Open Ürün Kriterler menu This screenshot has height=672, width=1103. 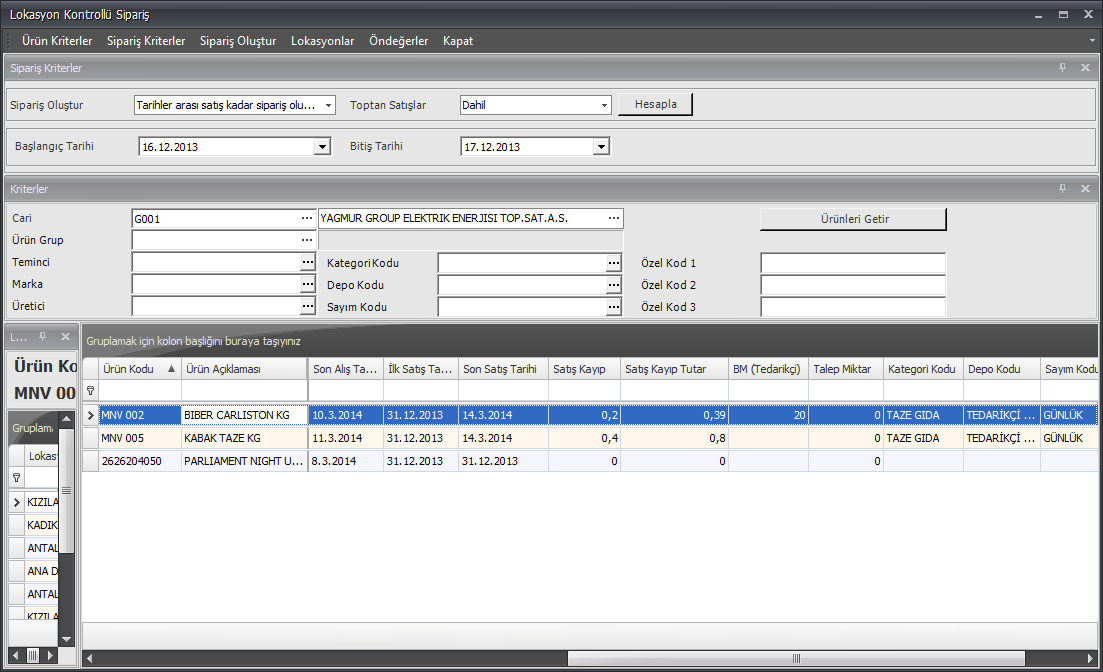click(x=57, y=41)
